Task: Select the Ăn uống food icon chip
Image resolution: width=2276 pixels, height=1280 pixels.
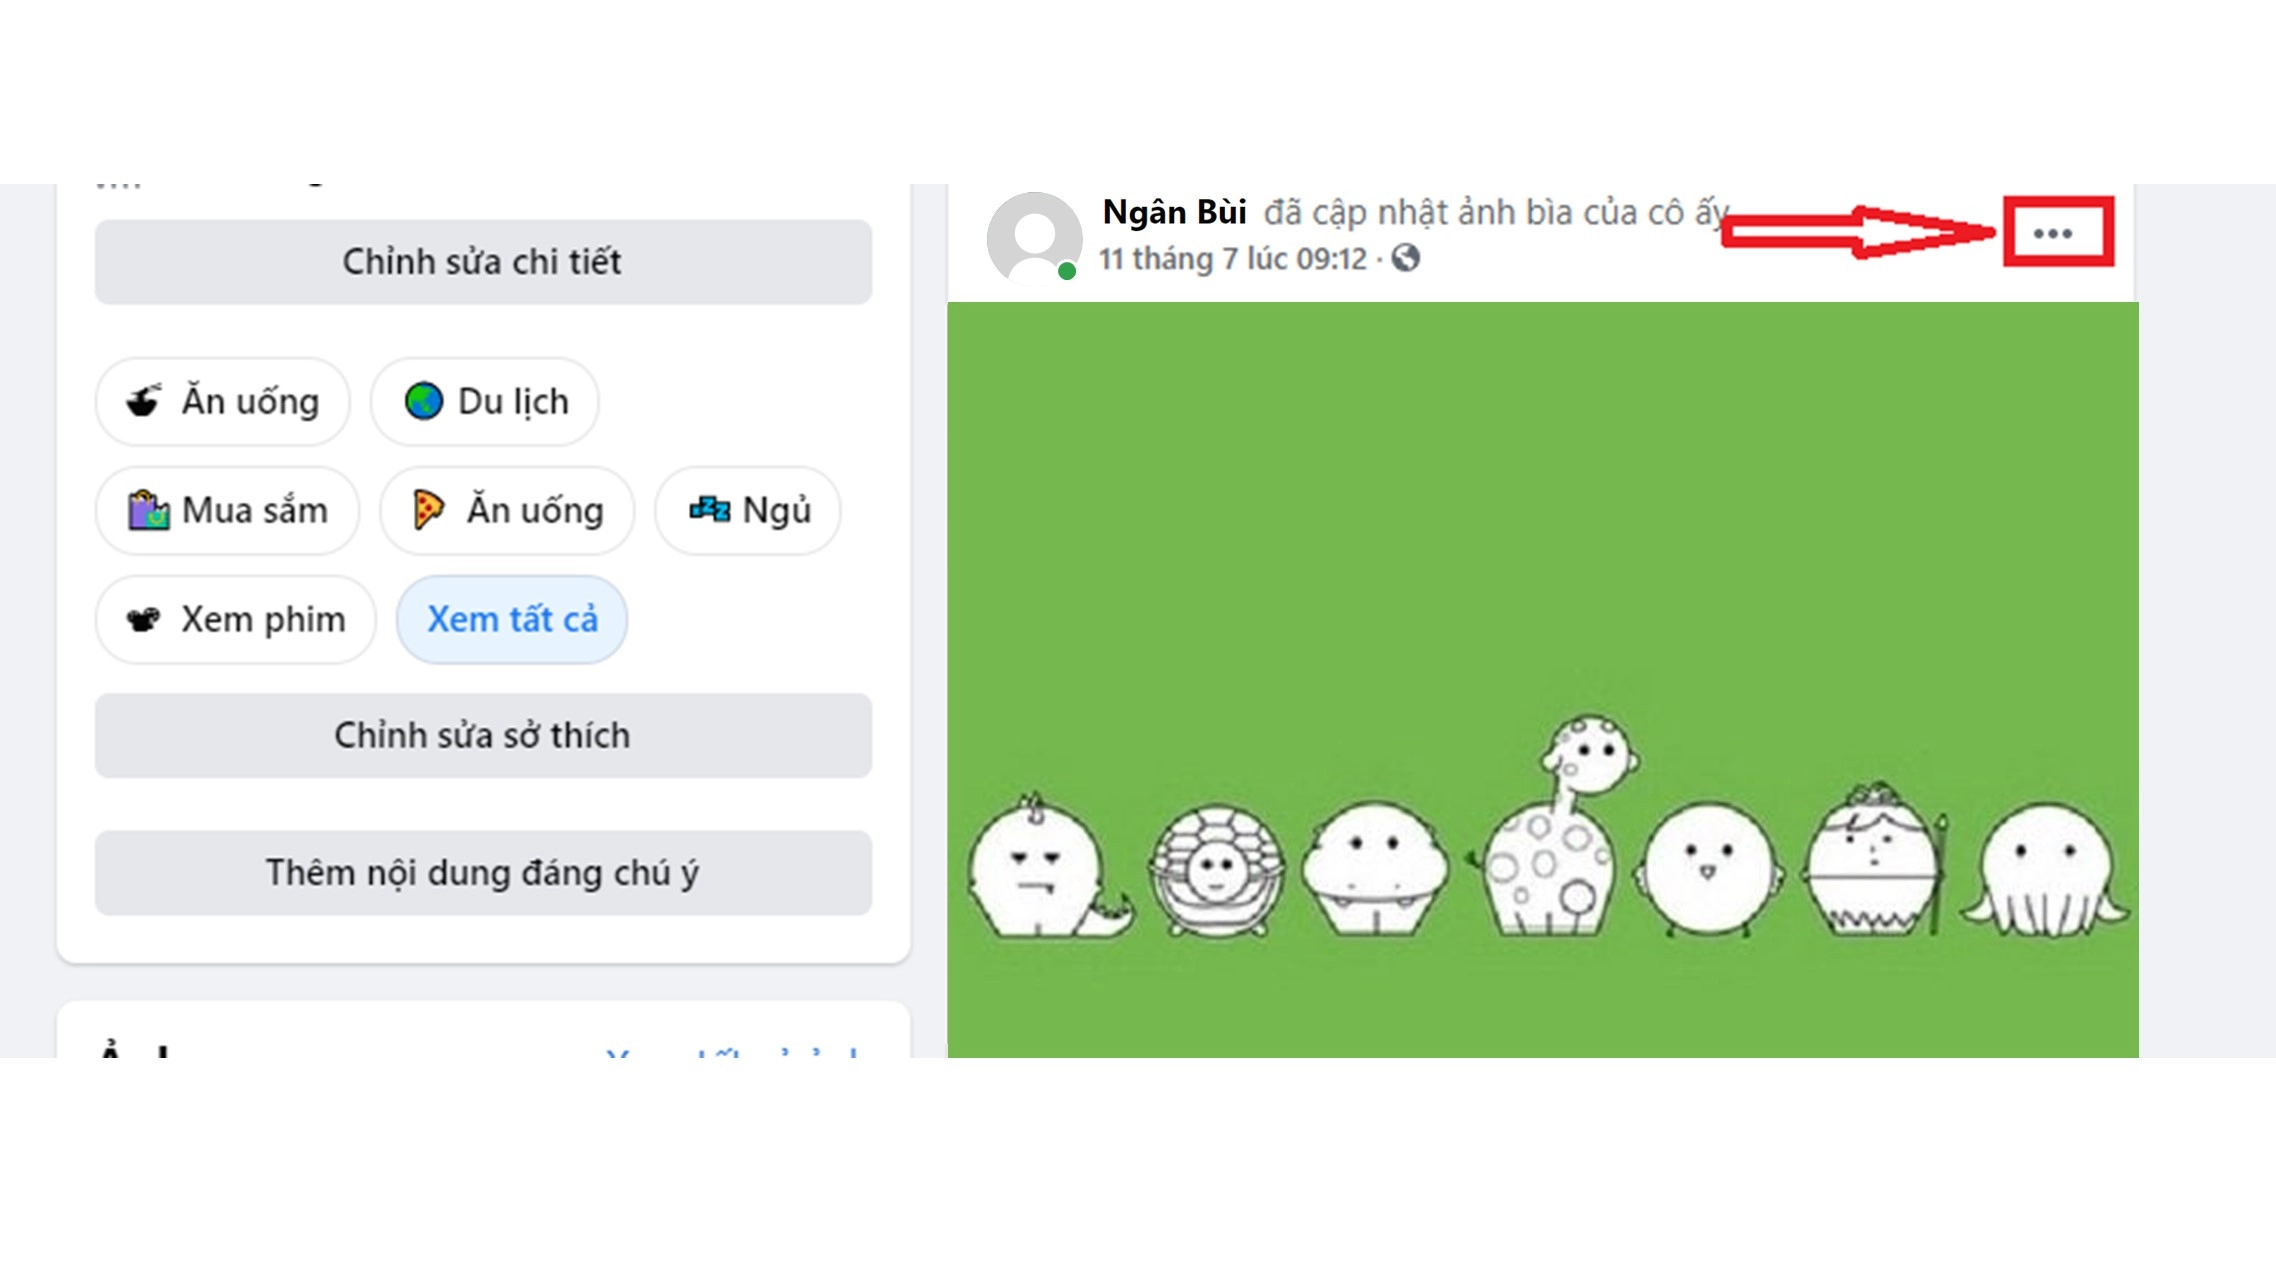Action: point(221,401)
